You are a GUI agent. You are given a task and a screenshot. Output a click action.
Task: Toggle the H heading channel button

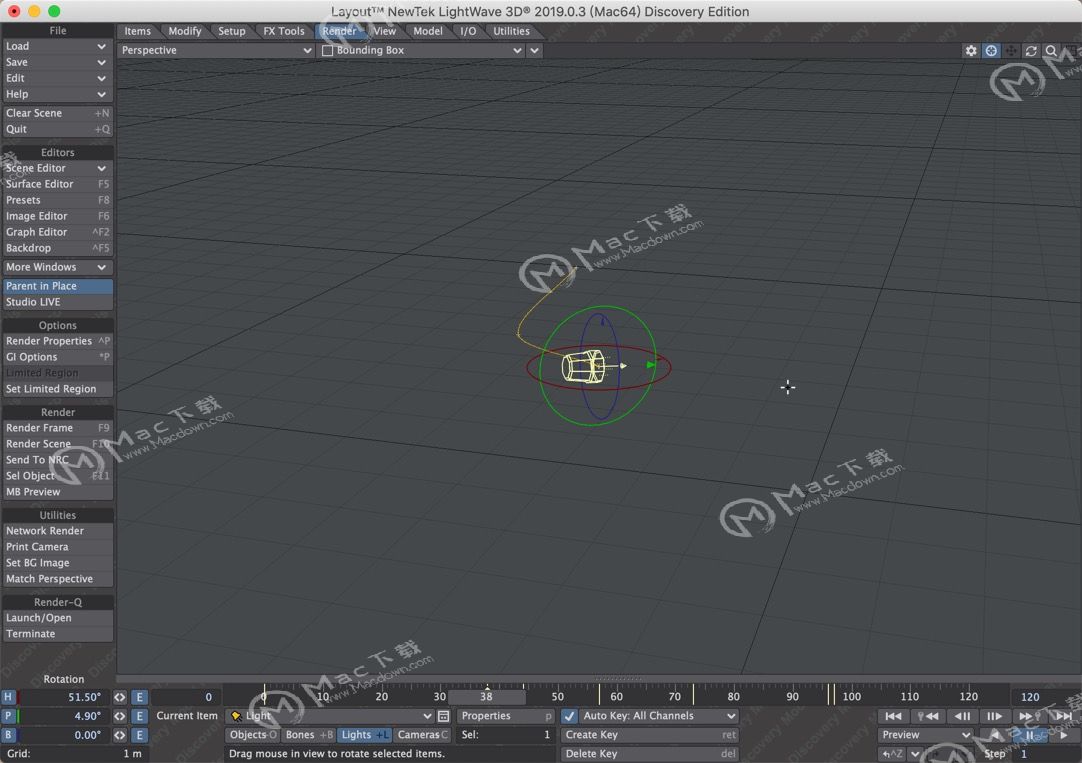8,697
